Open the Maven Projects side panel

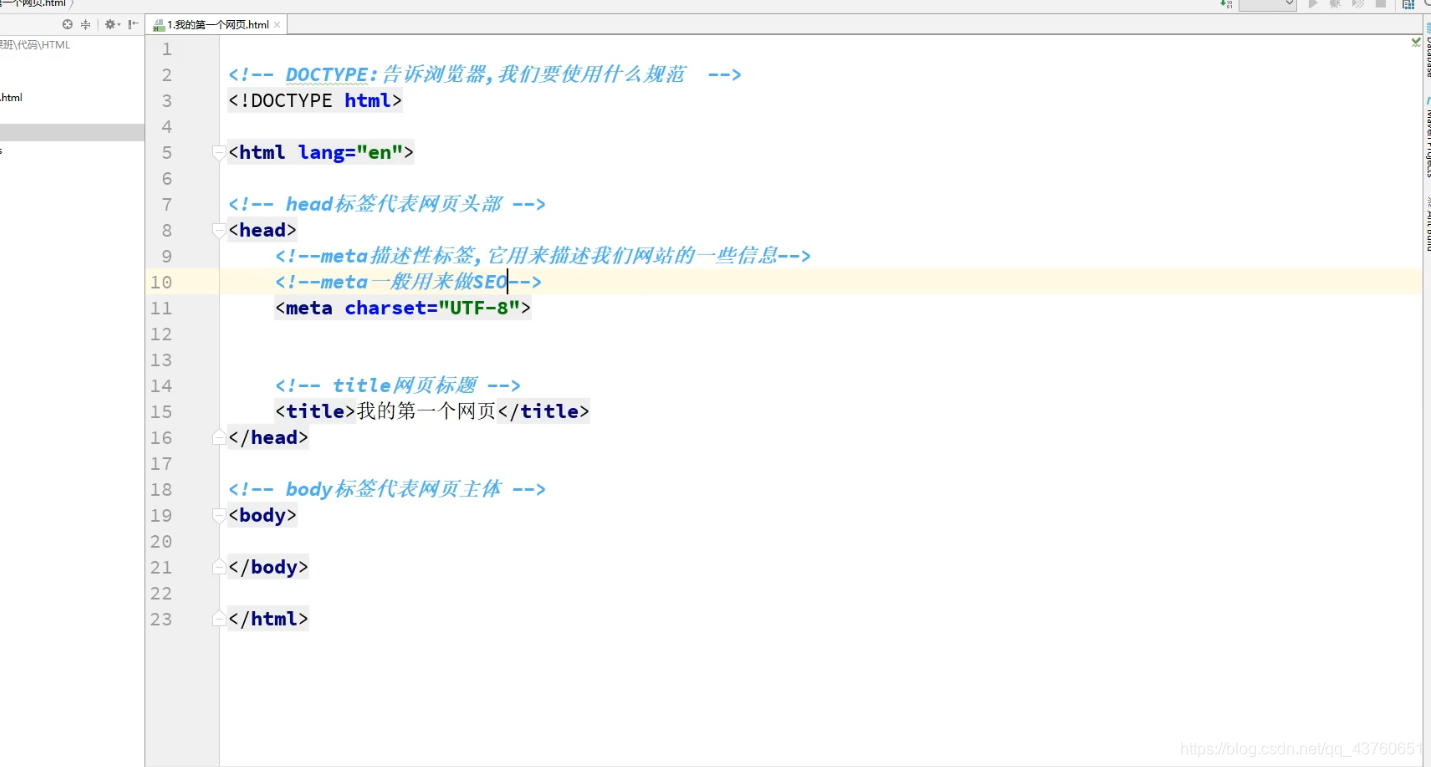tap(1426, 135)
